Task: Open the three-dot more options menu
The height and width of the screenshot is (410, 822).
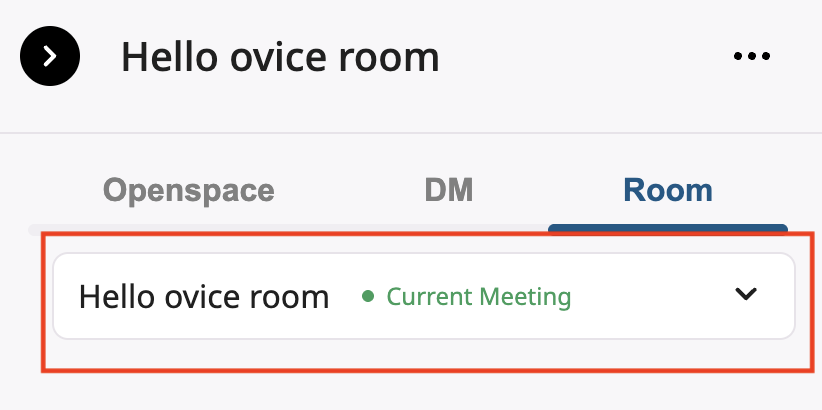Action: [x=752, y=57]
